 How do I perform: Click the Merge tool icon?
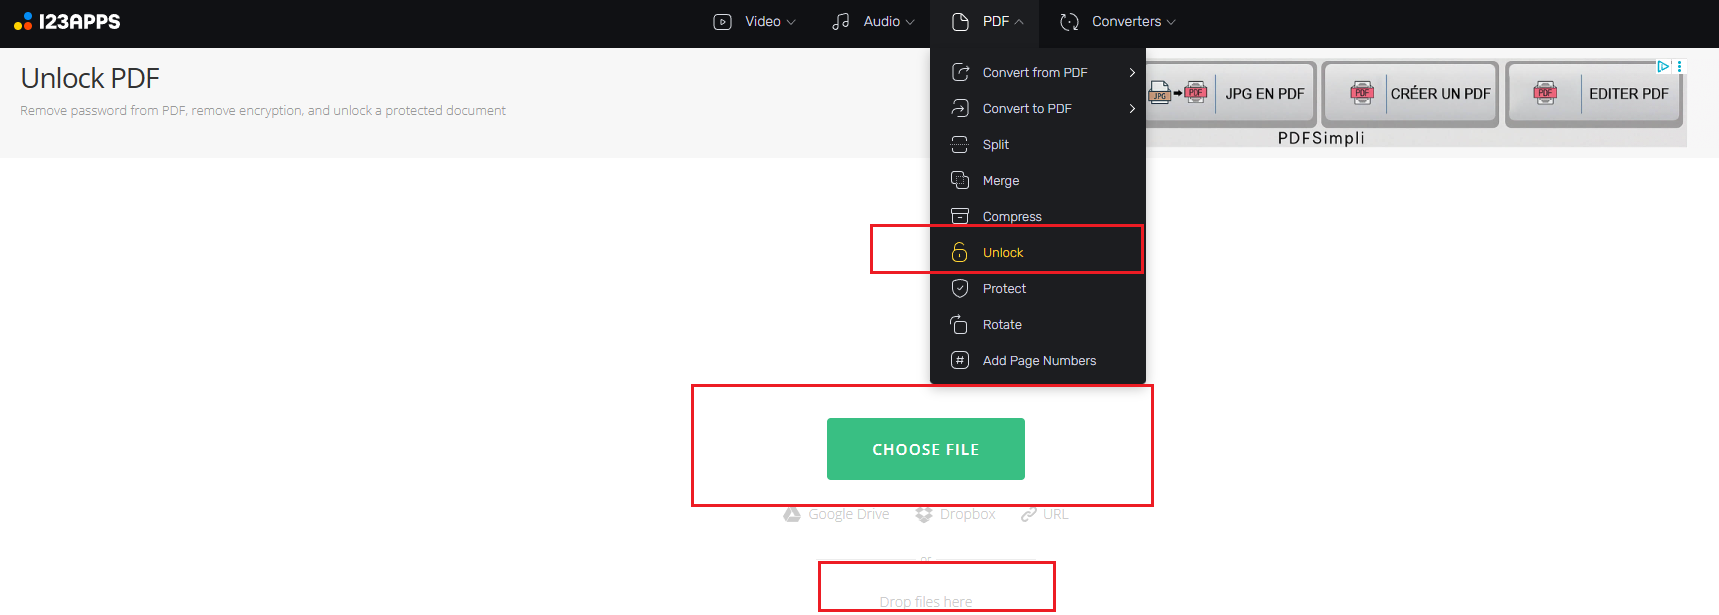click(960, 180)
